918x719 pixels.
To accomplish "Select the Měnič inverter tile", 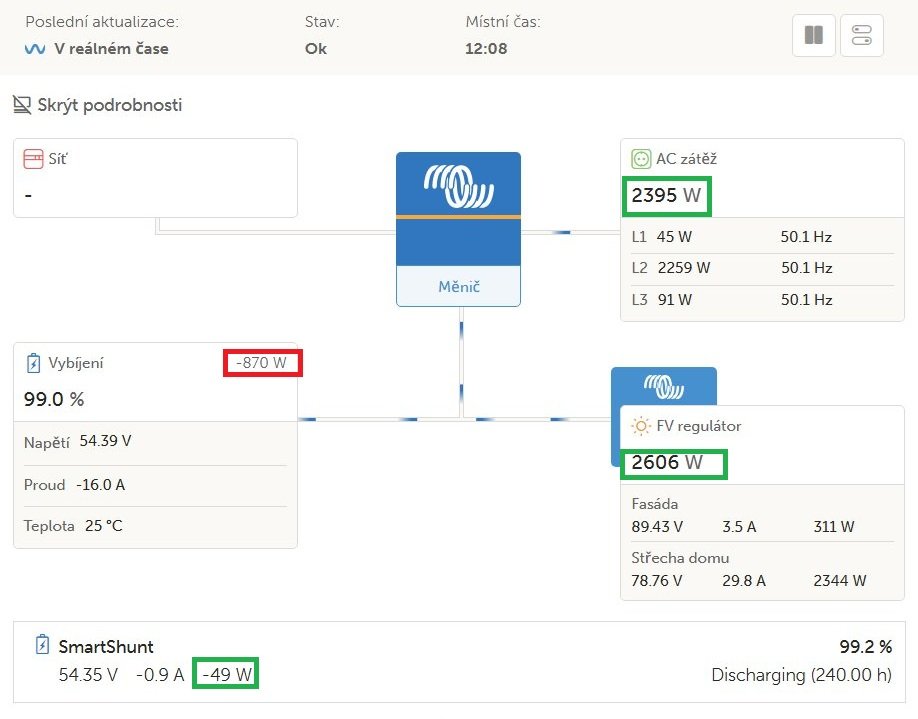I will 458,229.
